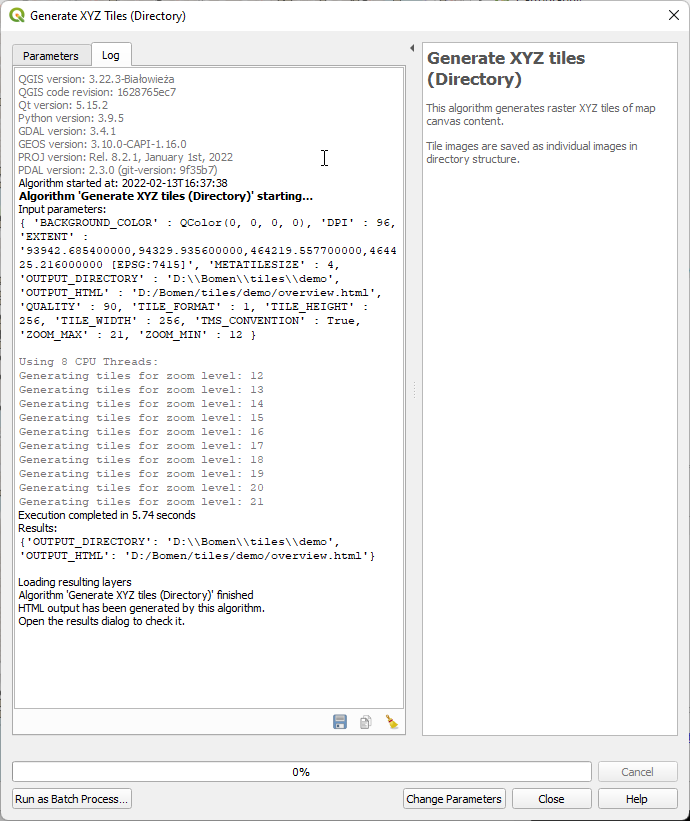Screen dimensions: 690x821
Task: Click 'HTML output has been generated' line
Action: pos(141,608)
